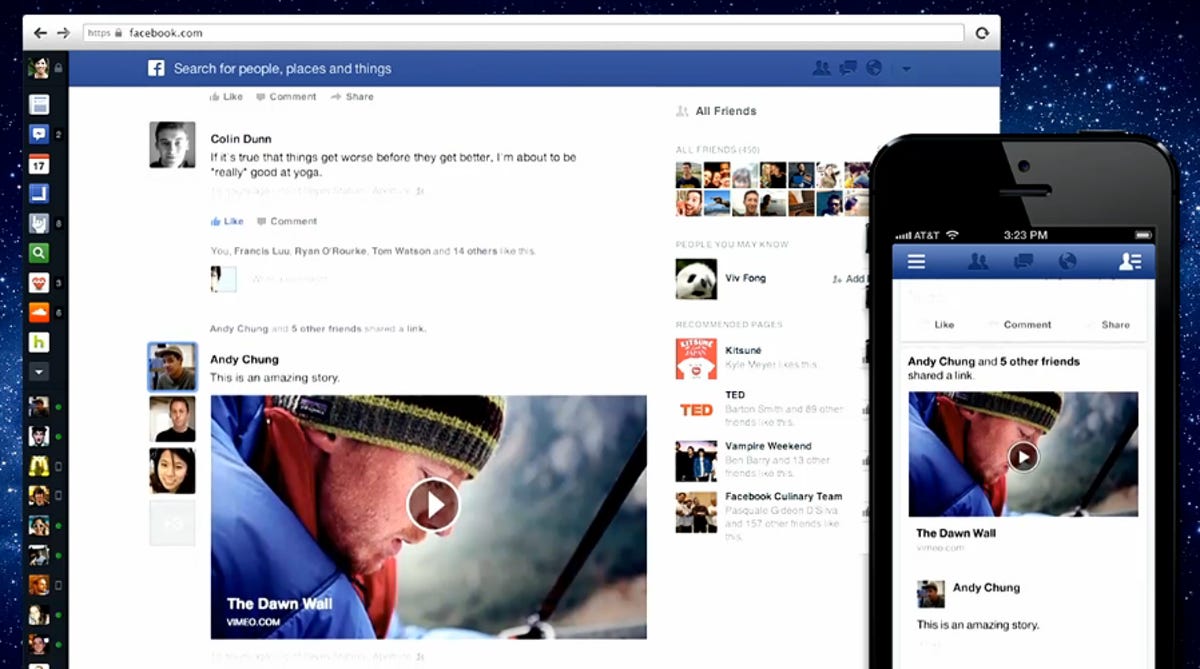Click the Facebook logo beside the search field
This screenshot has width=1200, height=669.
pos(156,68)
